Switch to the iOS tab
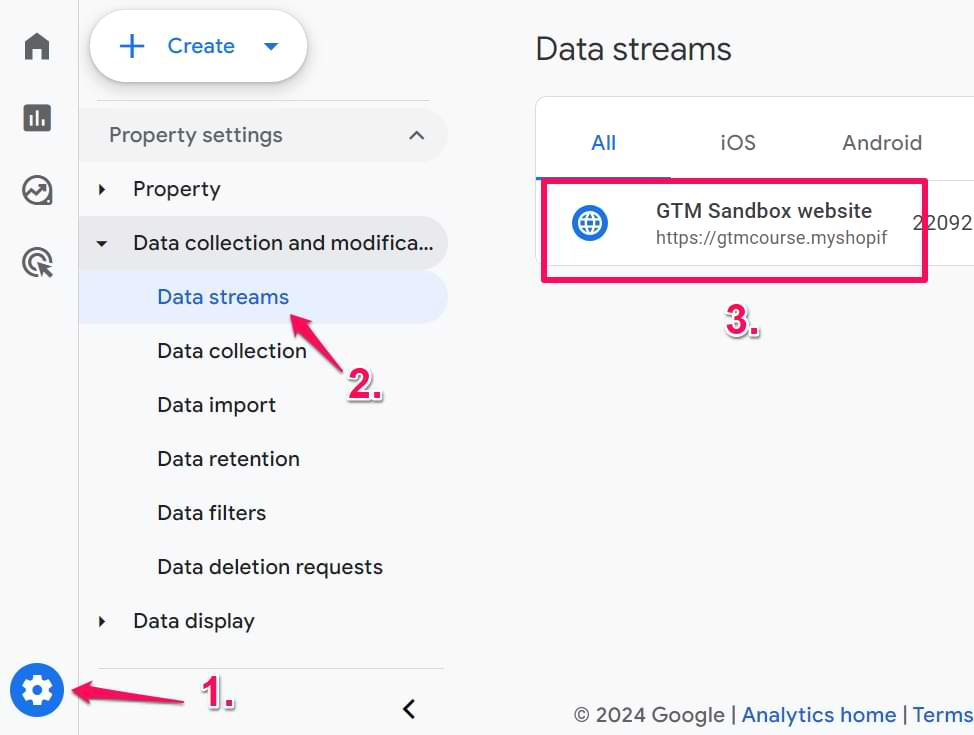974x735 pixels. point(738,142)
